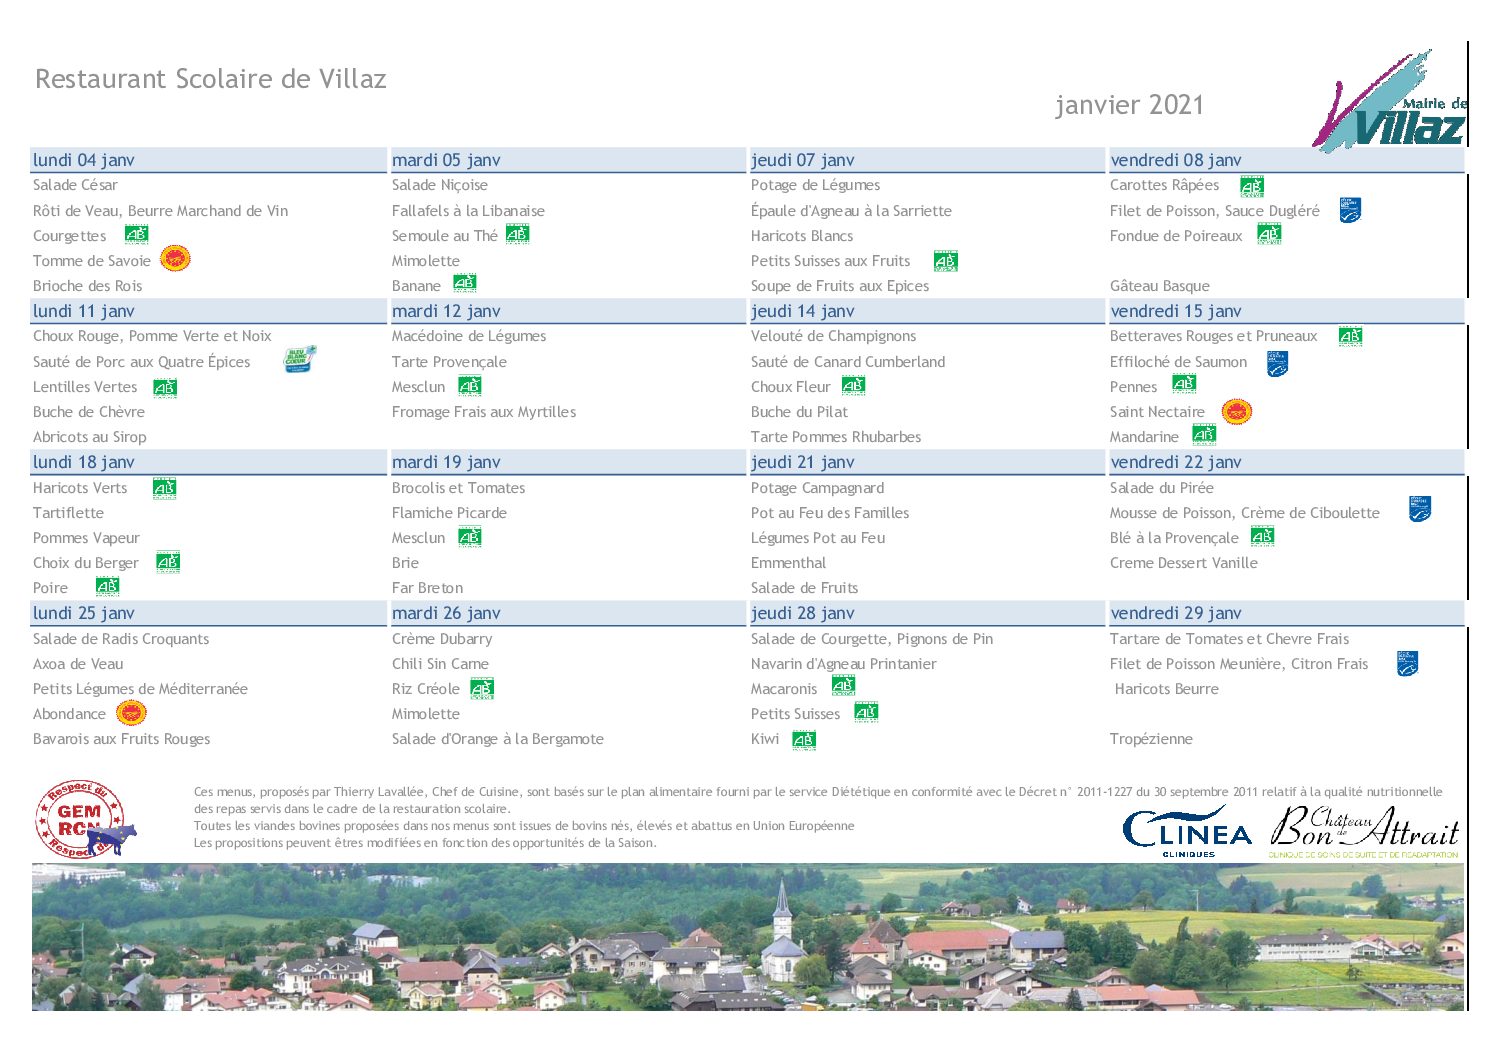Click the Clinea Cliniques logo
Screen dimensions: 1496x1058
click(1187, 831)
